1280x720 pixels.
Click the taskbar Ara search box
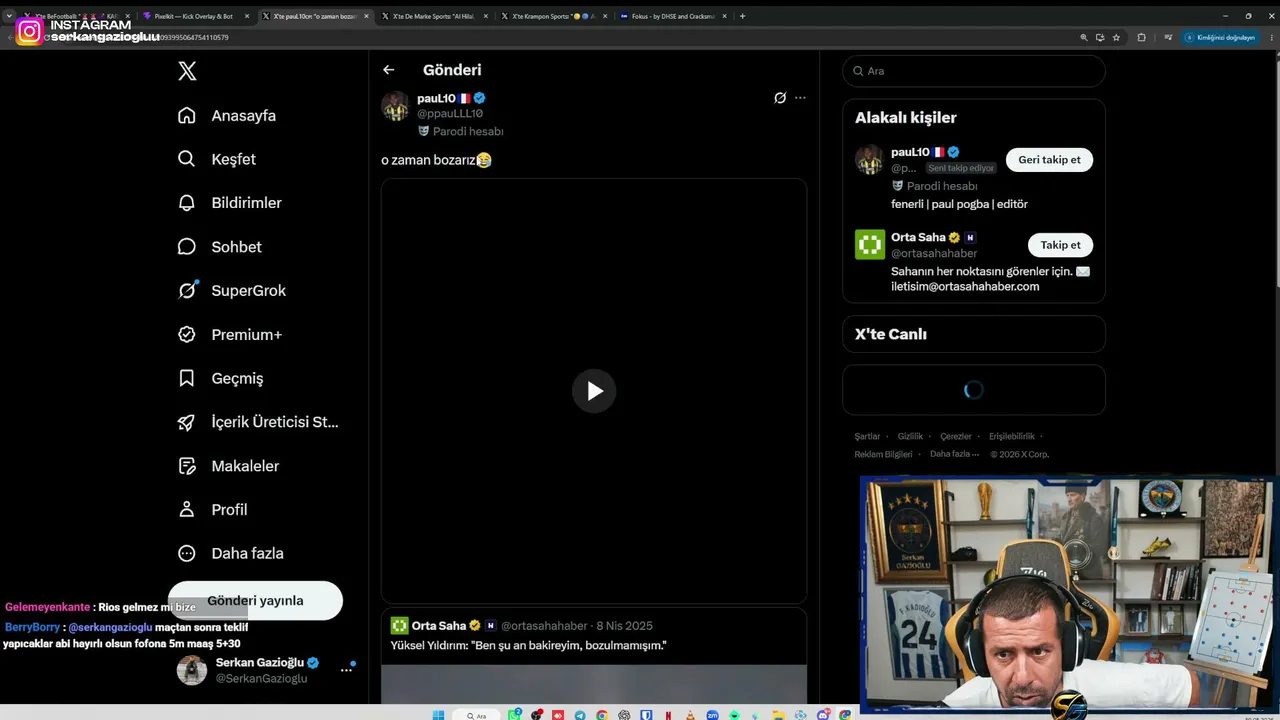476,715
